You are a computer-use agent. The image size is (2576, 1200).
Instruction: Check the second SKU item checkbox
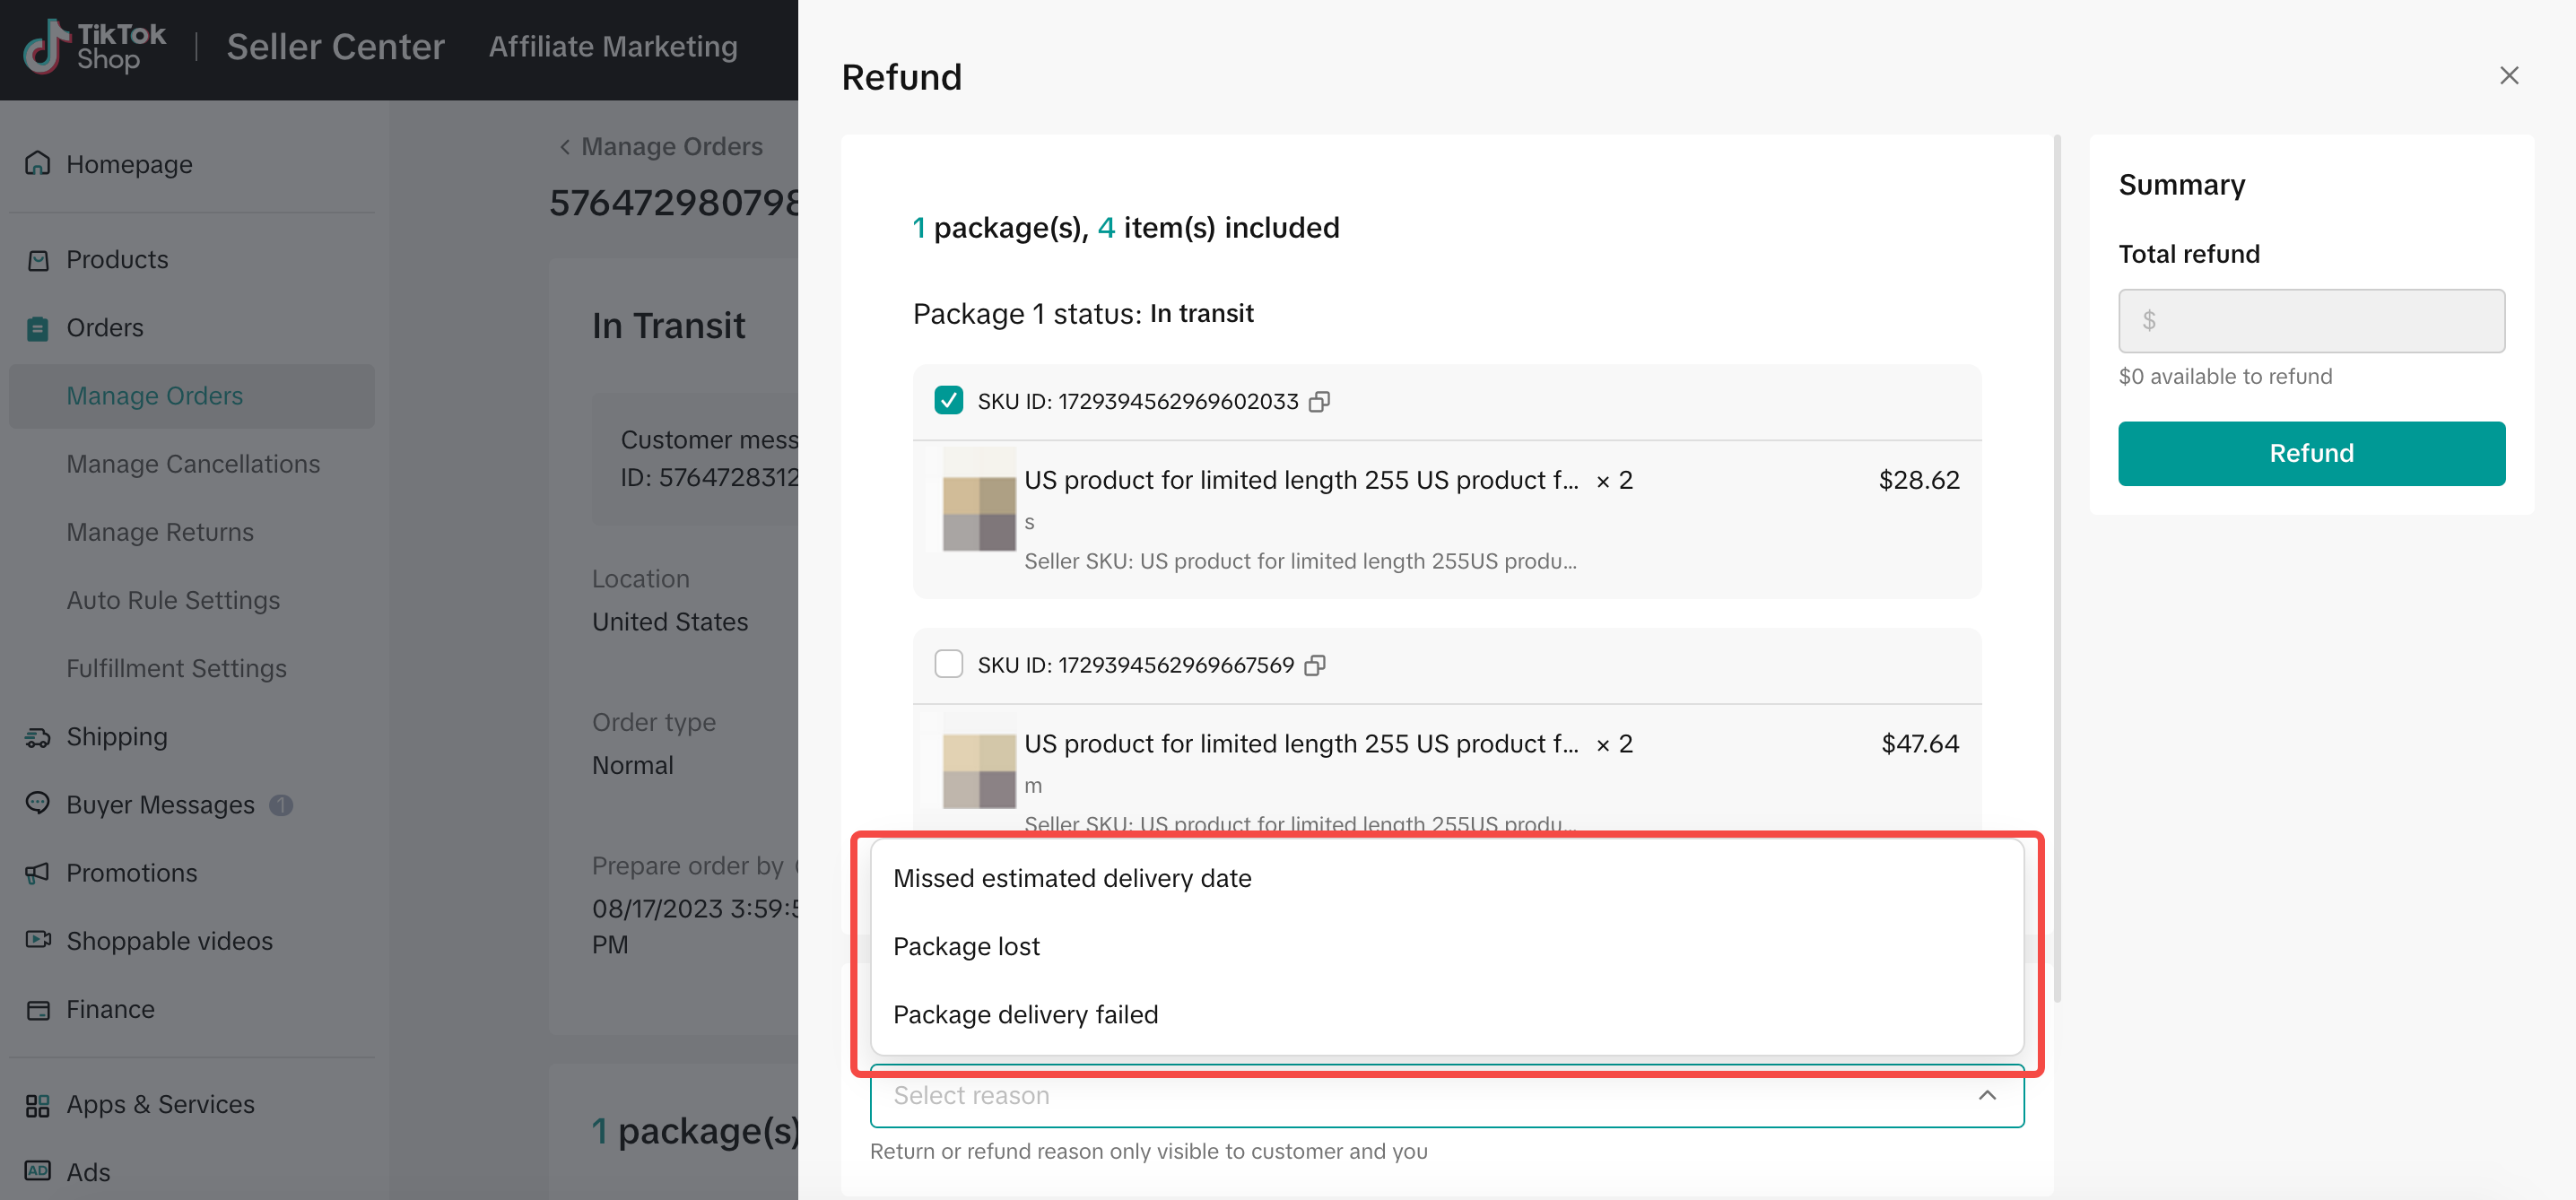pyautogui.click(x=948, y=664)
